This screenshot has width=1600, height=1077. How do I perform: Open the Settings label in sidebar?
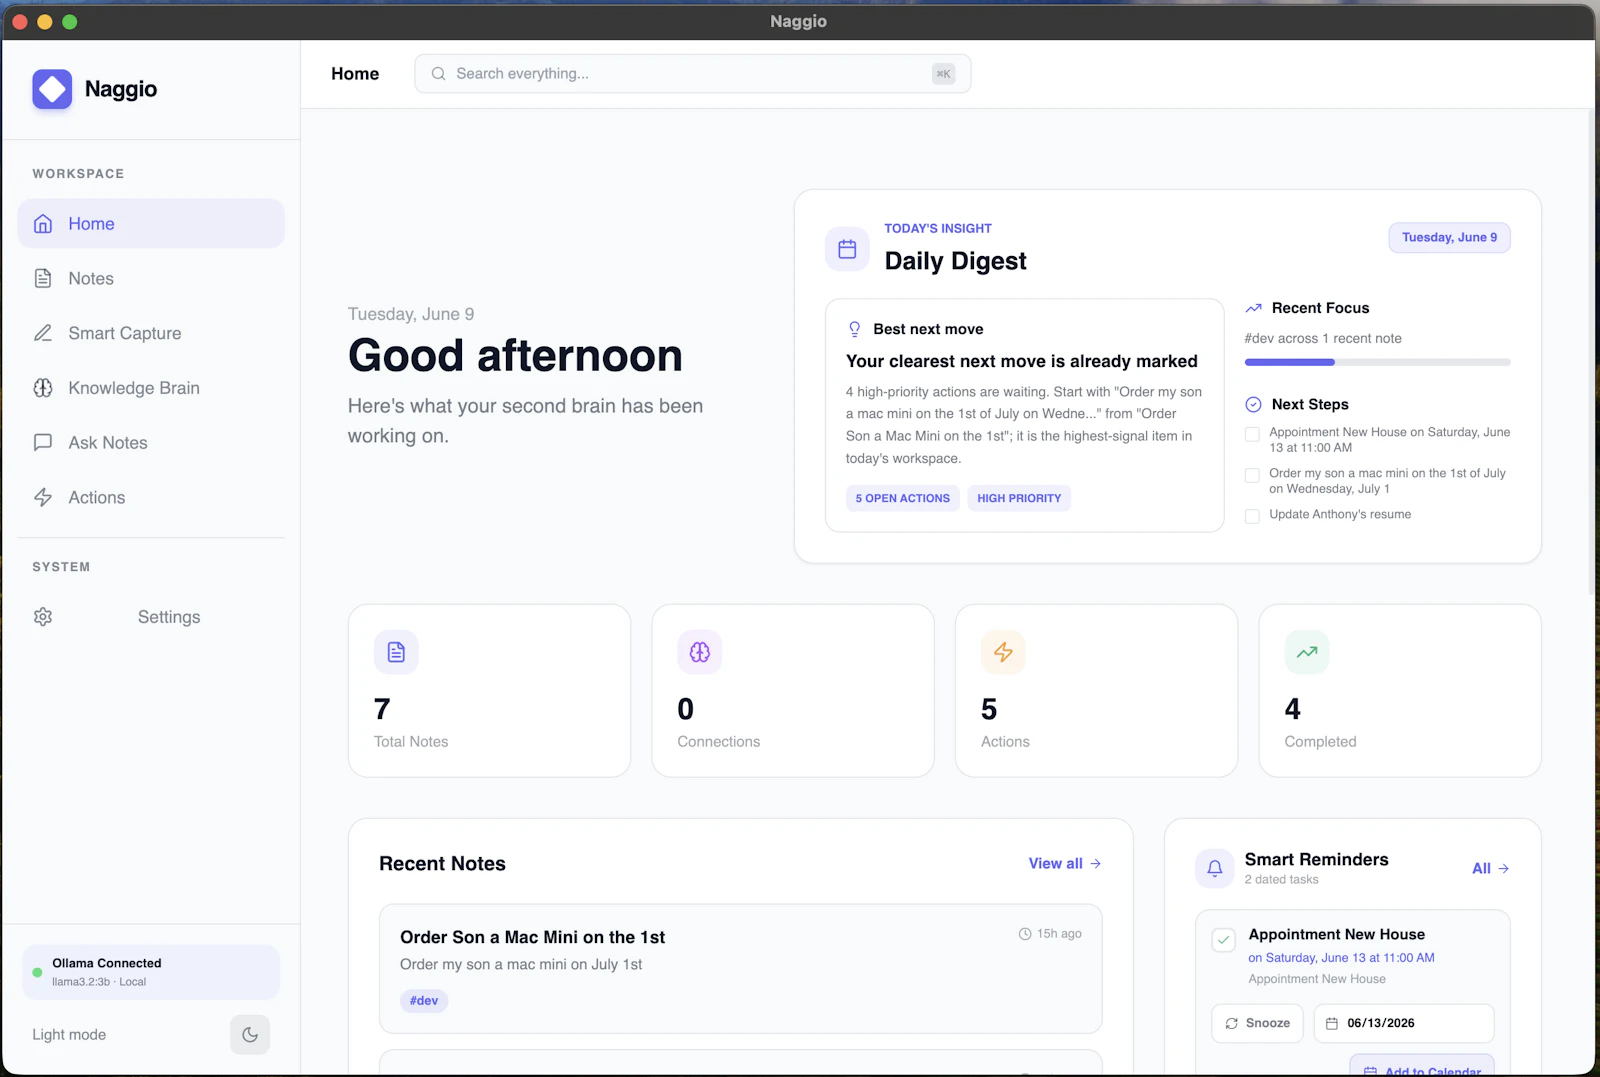169,617
